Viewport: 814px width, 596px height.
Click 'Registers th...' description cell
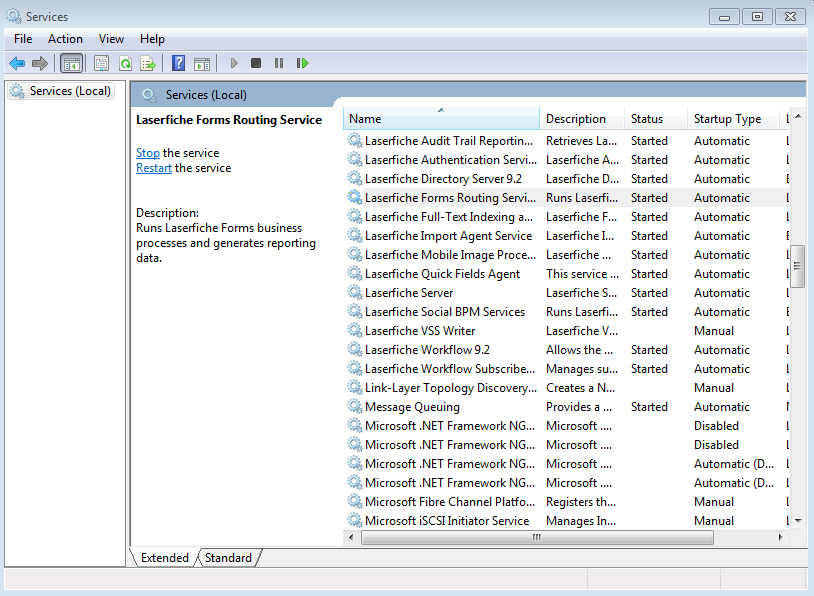(581, 502)
